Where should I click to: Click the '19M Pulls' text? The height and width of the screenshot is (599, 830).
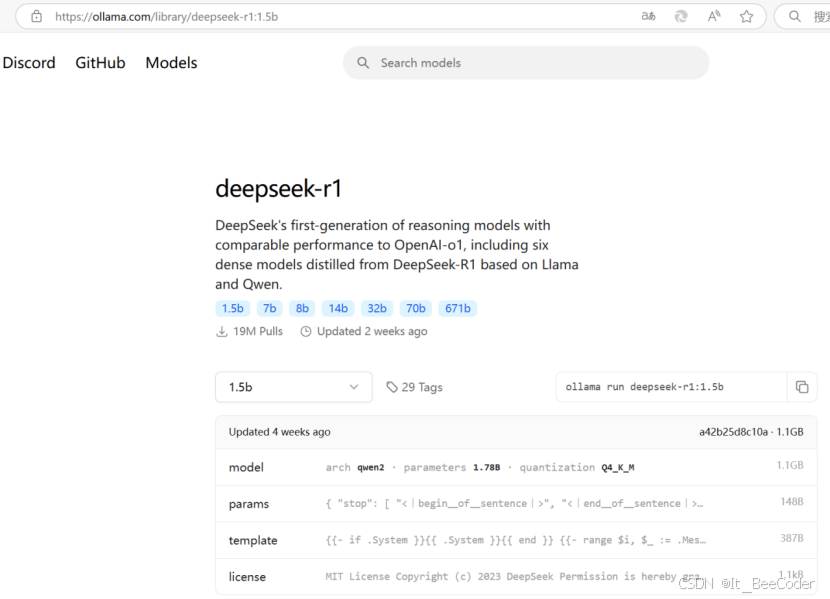point(258,331)
